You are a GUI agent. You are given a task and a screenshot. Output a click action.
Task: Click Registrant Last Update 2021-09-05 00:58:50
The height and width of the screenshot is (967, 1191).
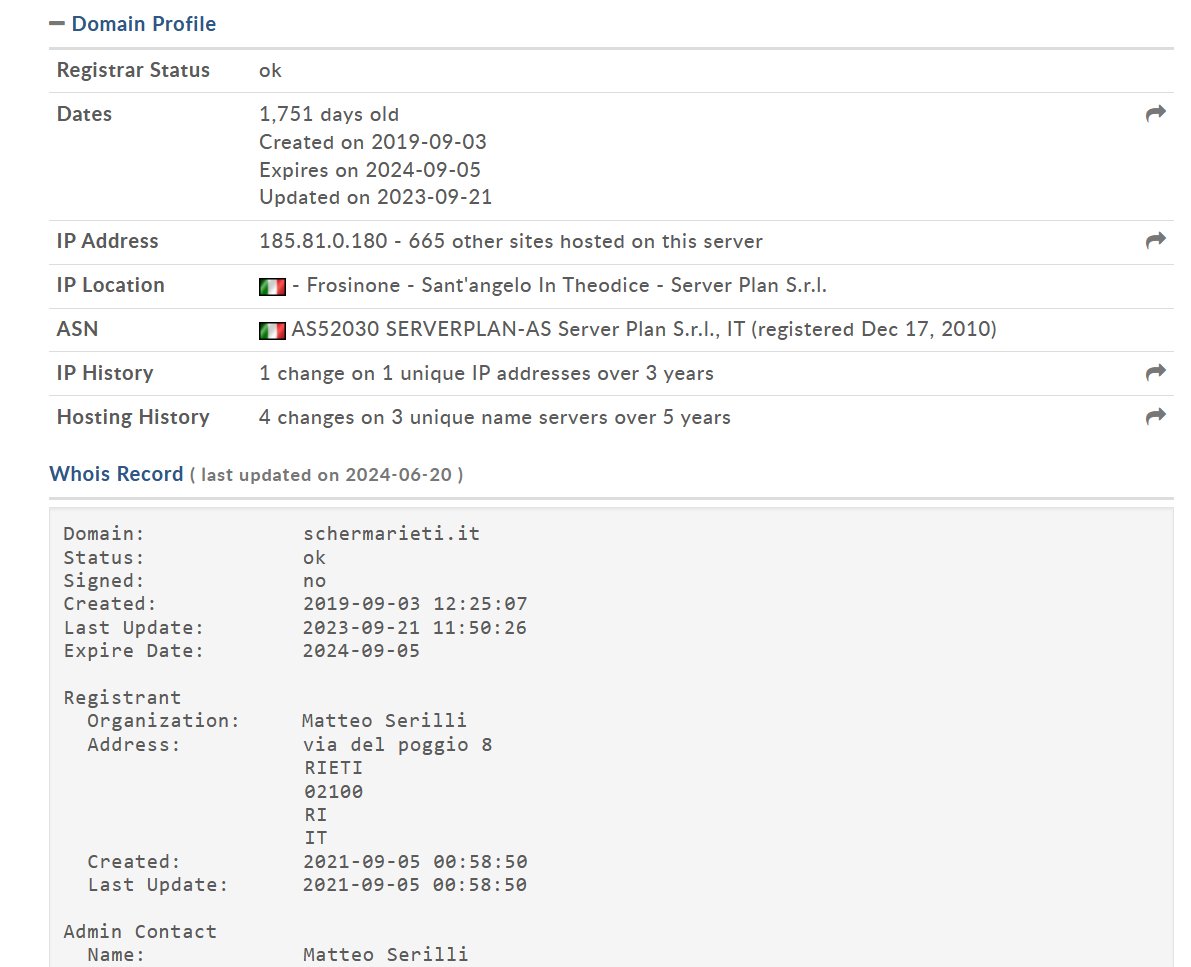pos(415,885)
